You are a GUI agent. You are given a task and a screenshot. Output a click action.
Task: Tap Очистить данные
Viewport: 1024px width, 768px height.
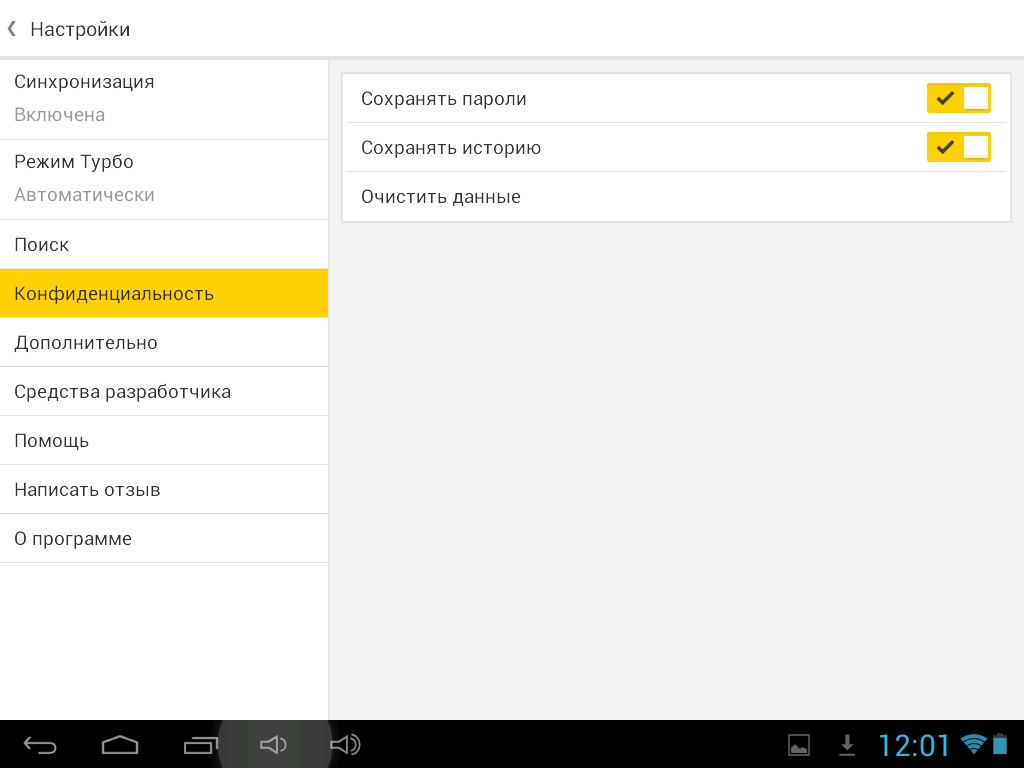676,197
